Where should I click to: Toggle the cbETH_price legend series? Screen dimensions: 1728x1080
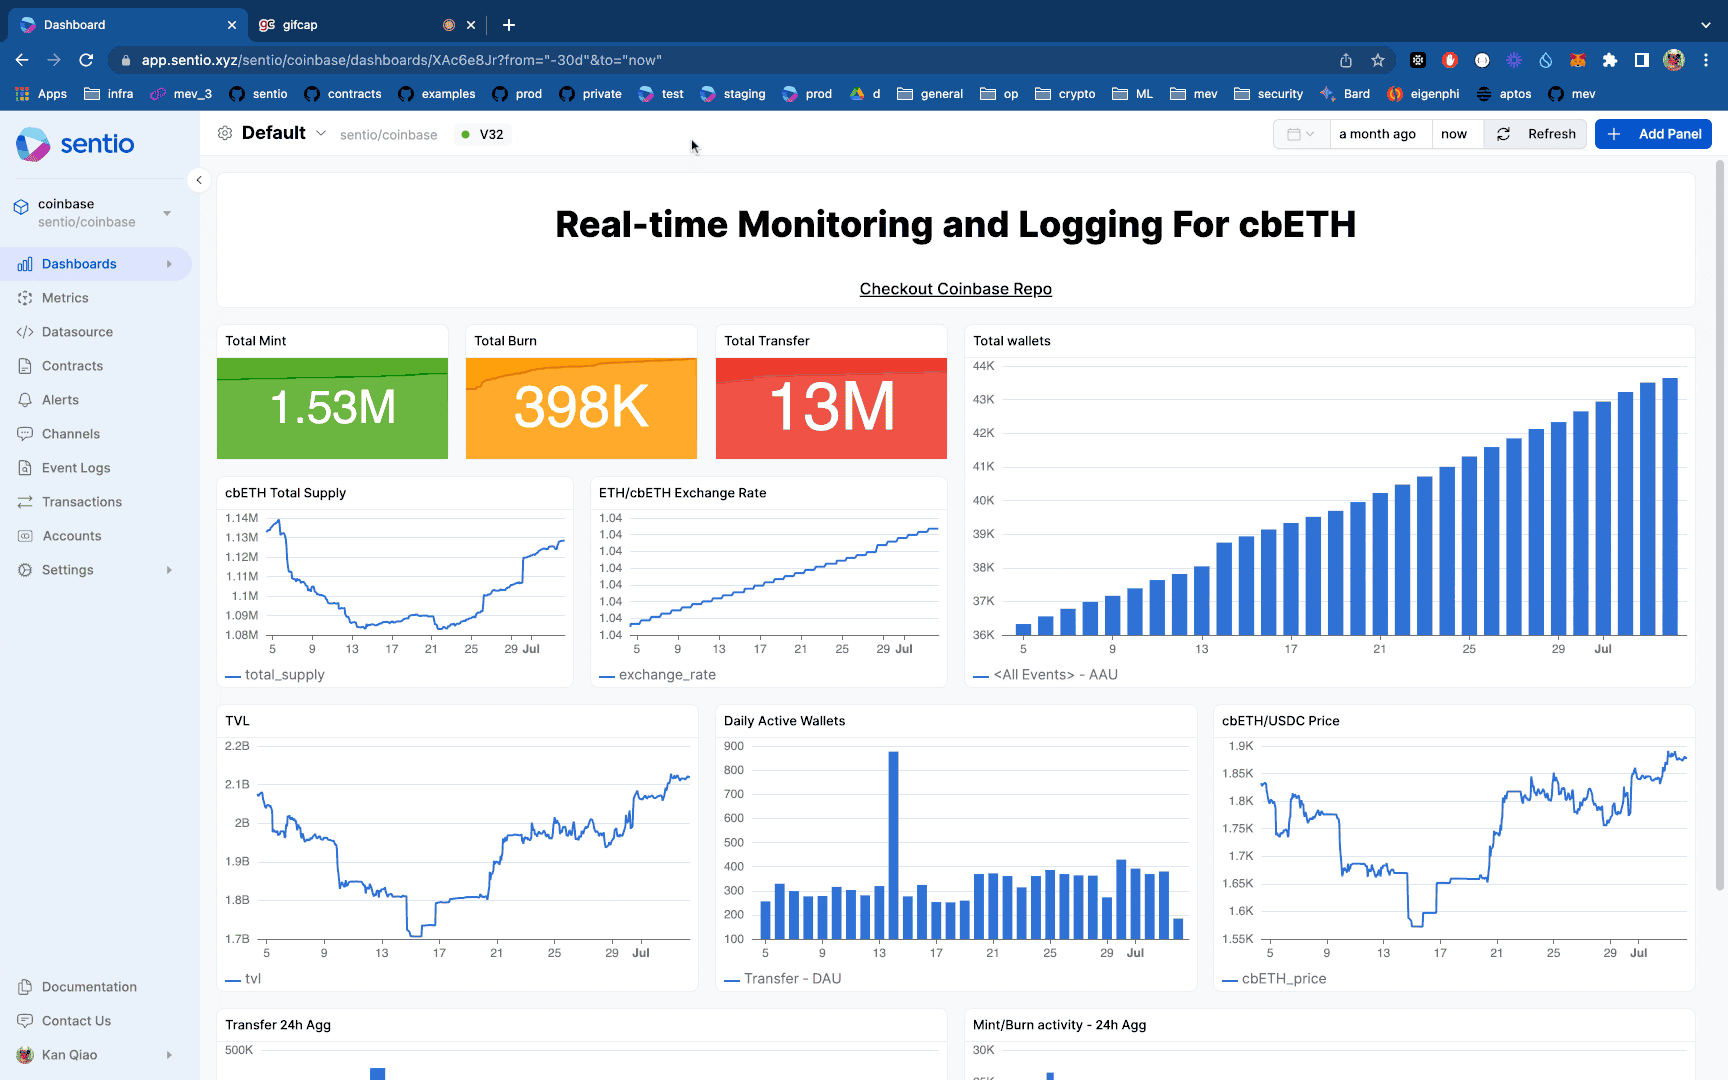[x=1274, y=979]
